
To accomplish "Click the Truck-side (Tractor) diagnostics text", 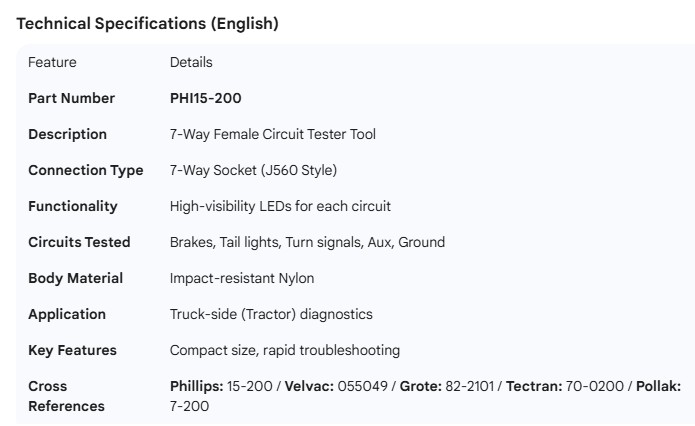I will [271, 314].
